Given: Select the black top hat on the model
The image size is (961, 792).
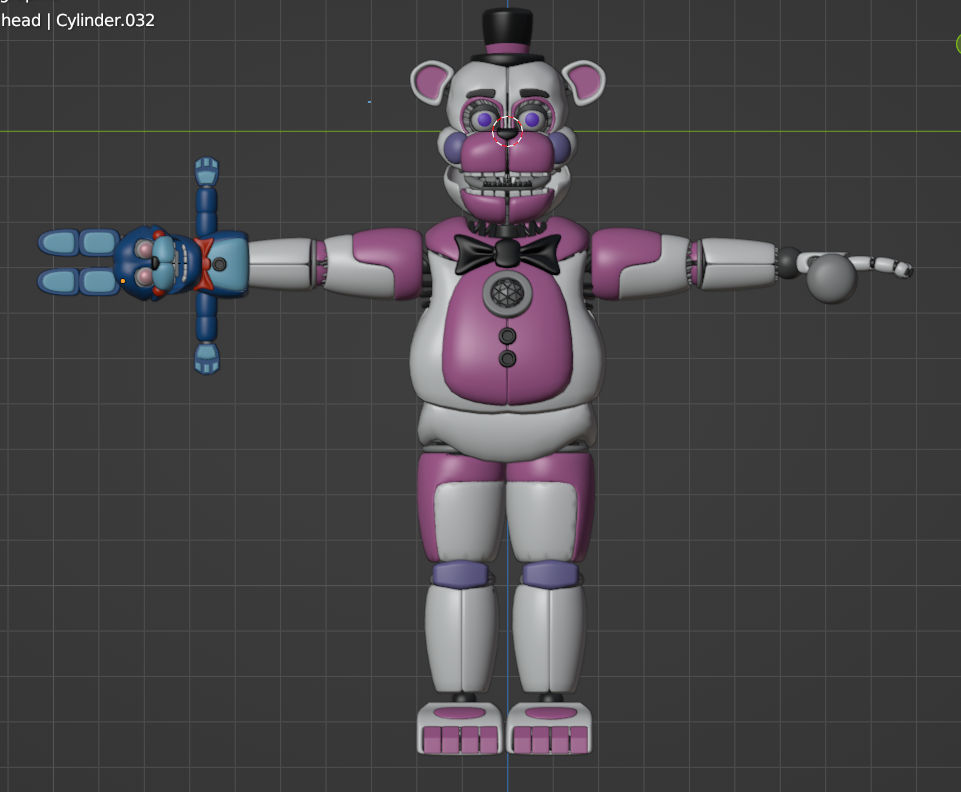Looking at the screenshot, I should pyautogui.click(x=507, y=36).
